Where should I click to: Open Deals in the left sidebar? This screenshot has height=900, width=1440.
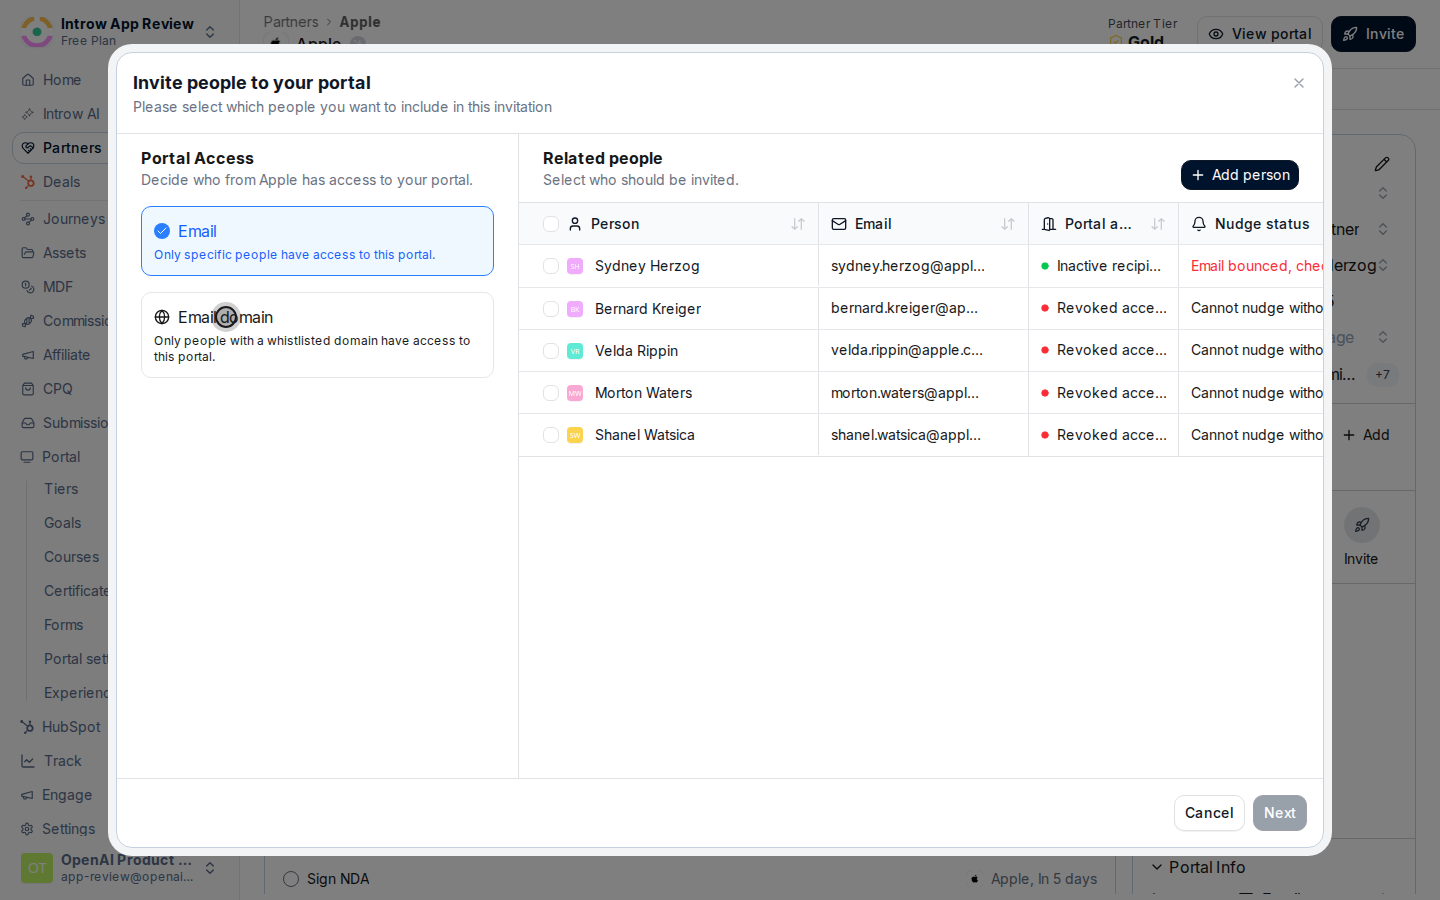60,182
